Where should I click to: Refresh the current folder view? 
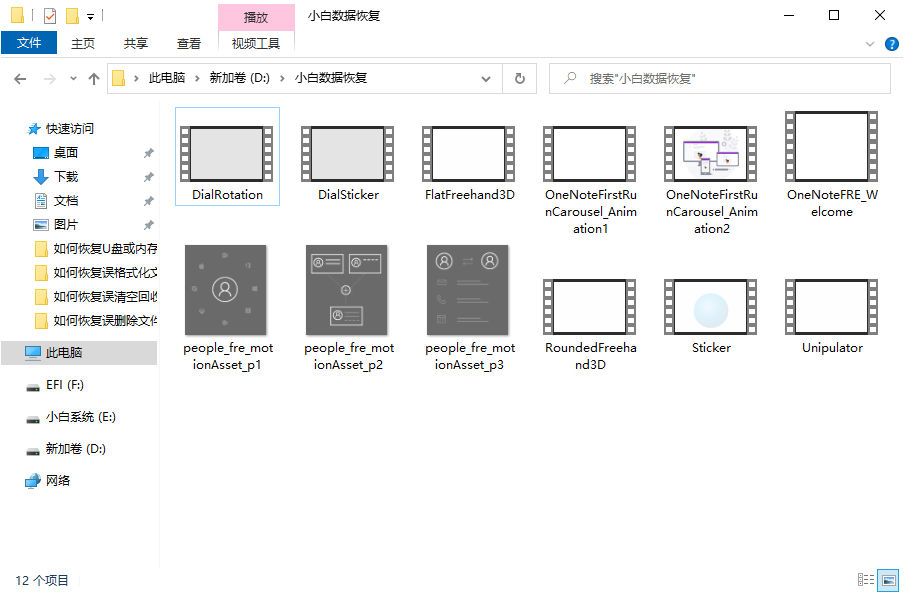point(519,78)
